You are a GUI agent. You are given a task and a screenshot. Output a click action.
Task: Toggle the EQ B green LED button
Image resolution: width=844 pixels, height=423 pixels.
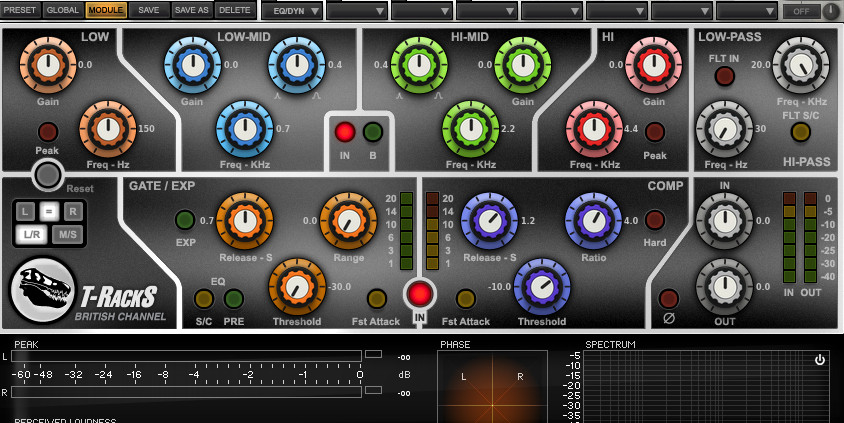point(373,132)
